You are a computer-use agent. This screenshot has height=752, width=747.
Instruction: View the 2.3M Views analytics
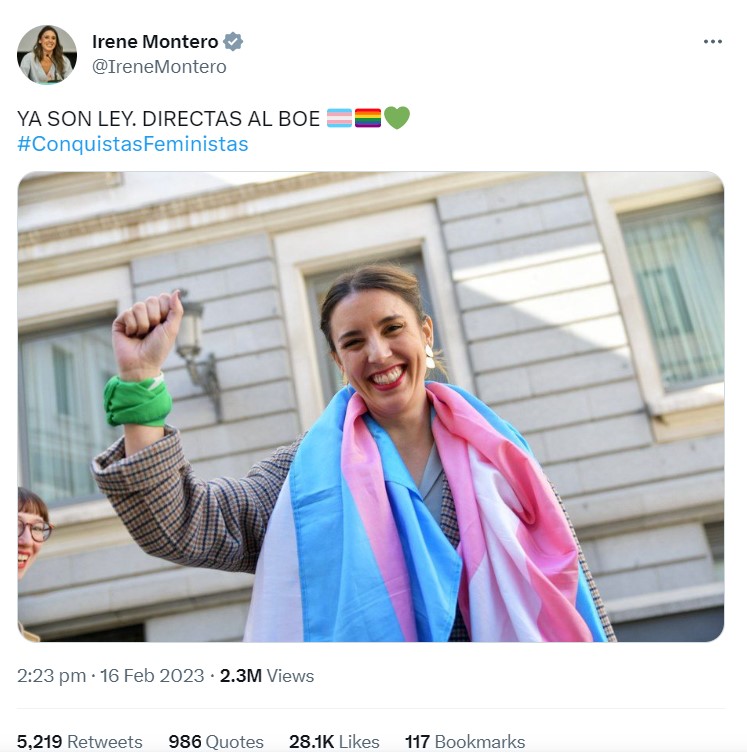(267, 676)
